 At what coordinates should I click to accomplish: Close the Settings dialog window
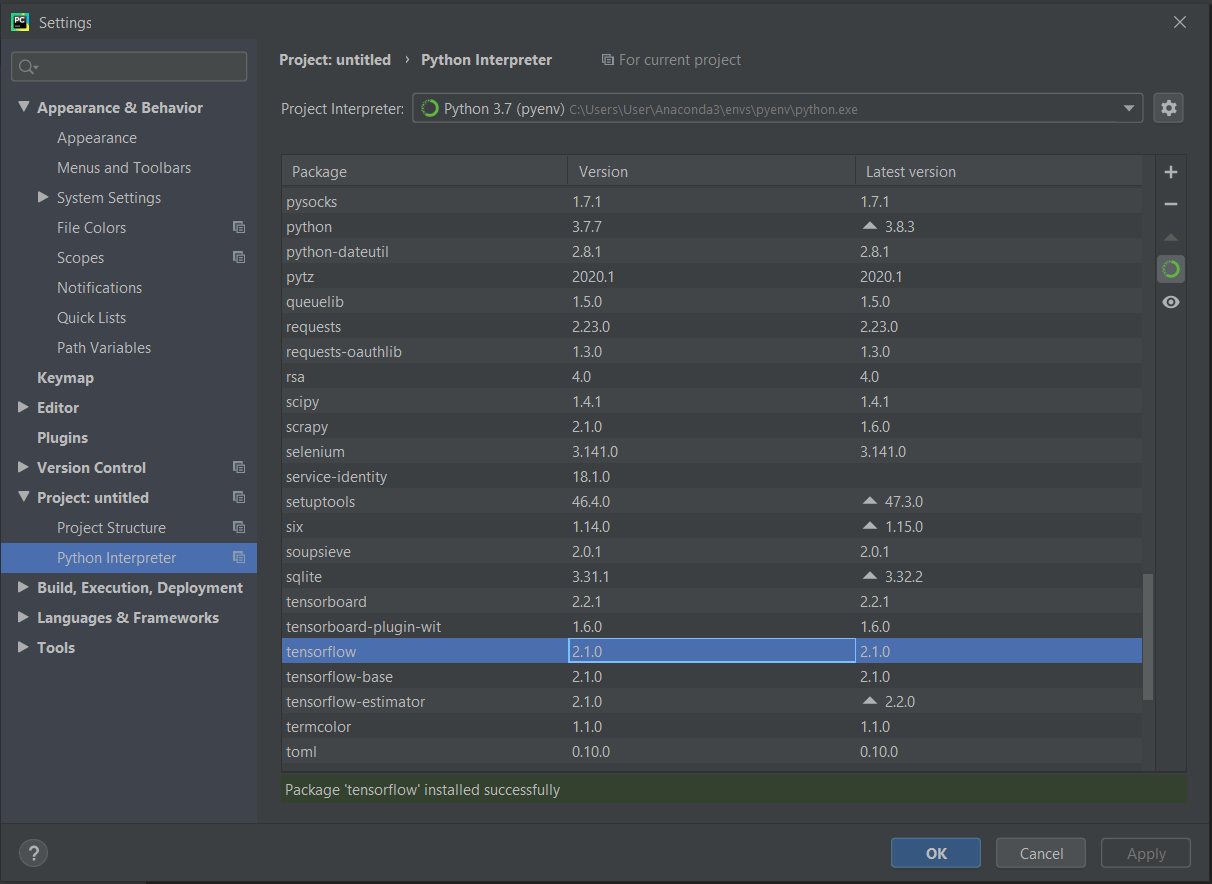pyautogui.click(x=1180, y=22)
